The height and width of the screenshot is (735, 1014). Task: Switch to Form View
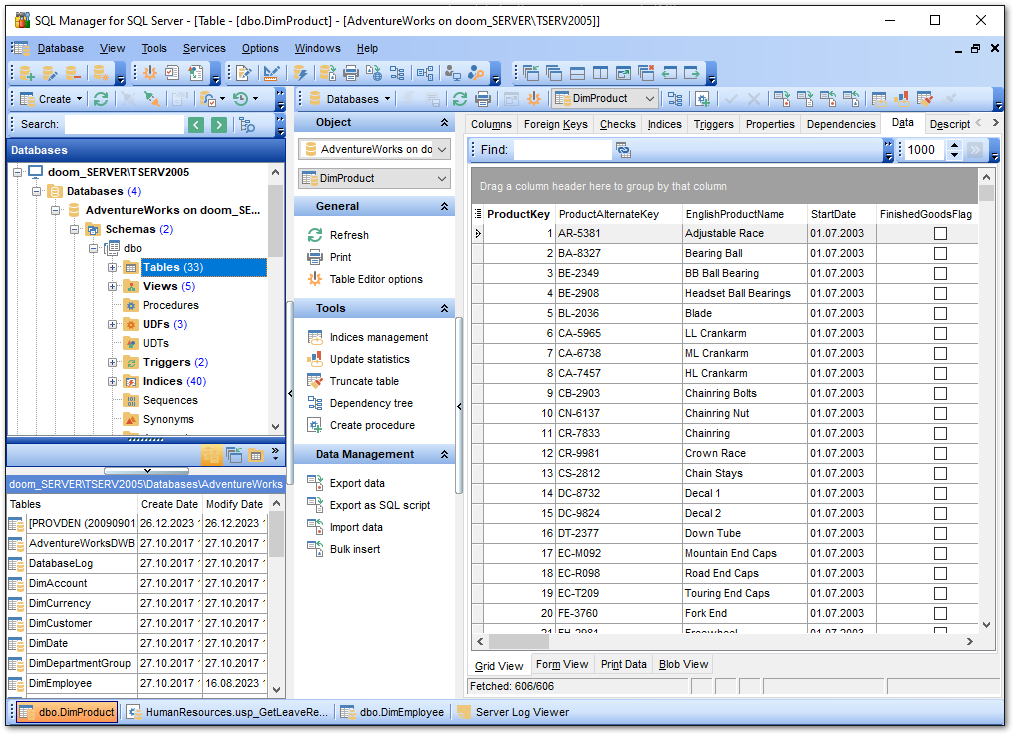[561, 665]
